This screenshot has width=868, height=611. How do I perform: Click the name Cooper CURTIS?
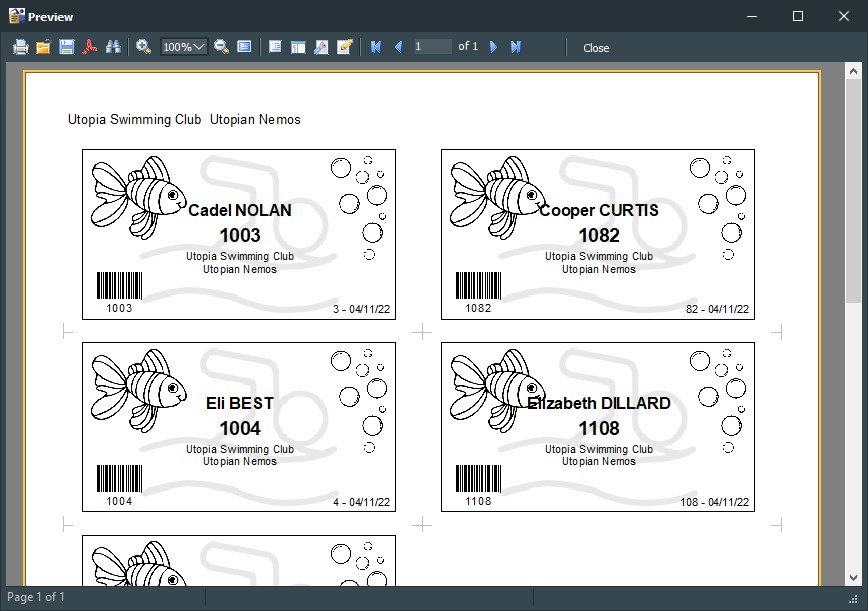click(599, 210)
